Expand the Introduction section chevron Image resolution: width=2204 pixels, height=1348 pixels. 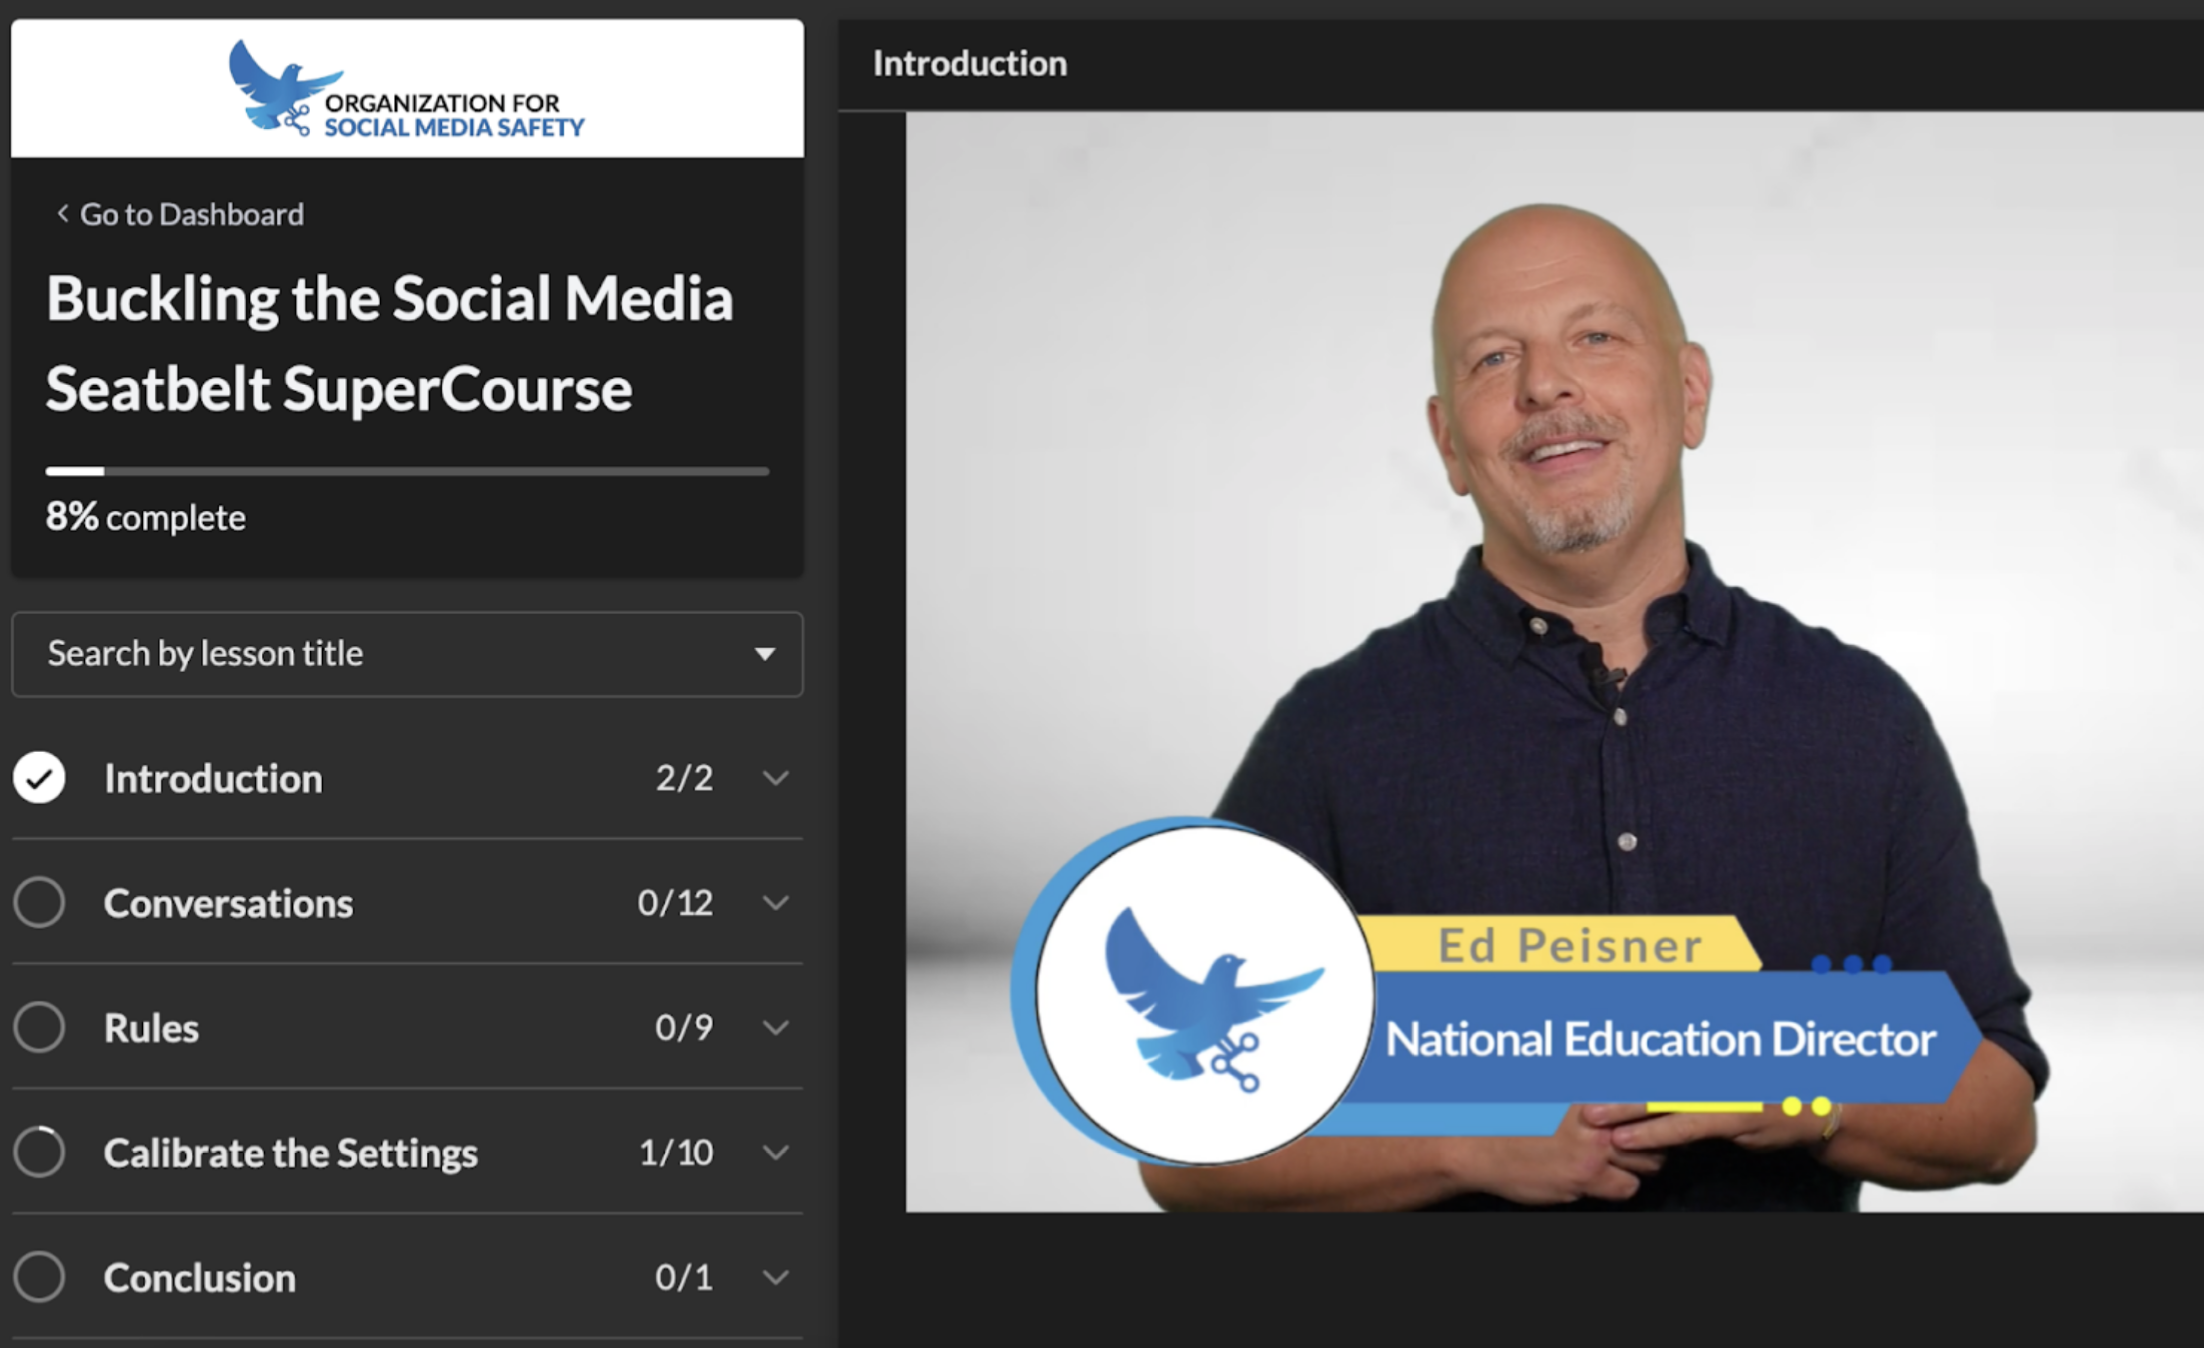coord(776,778)
